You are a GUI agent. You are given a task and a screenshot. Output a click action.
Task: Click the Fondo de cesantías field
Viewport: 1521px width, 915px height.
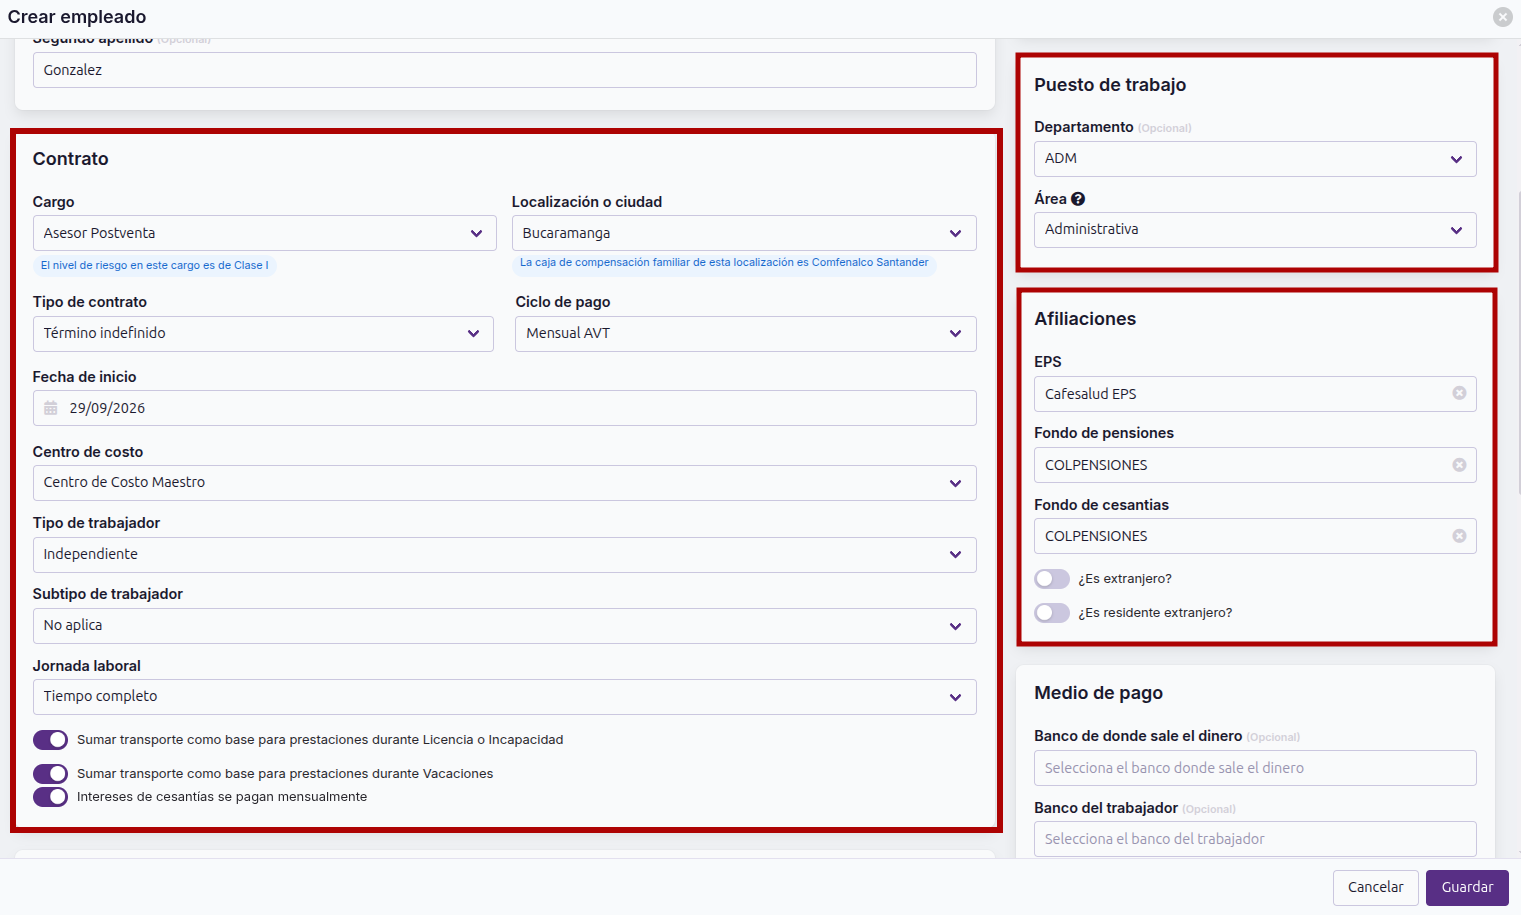1255,536
